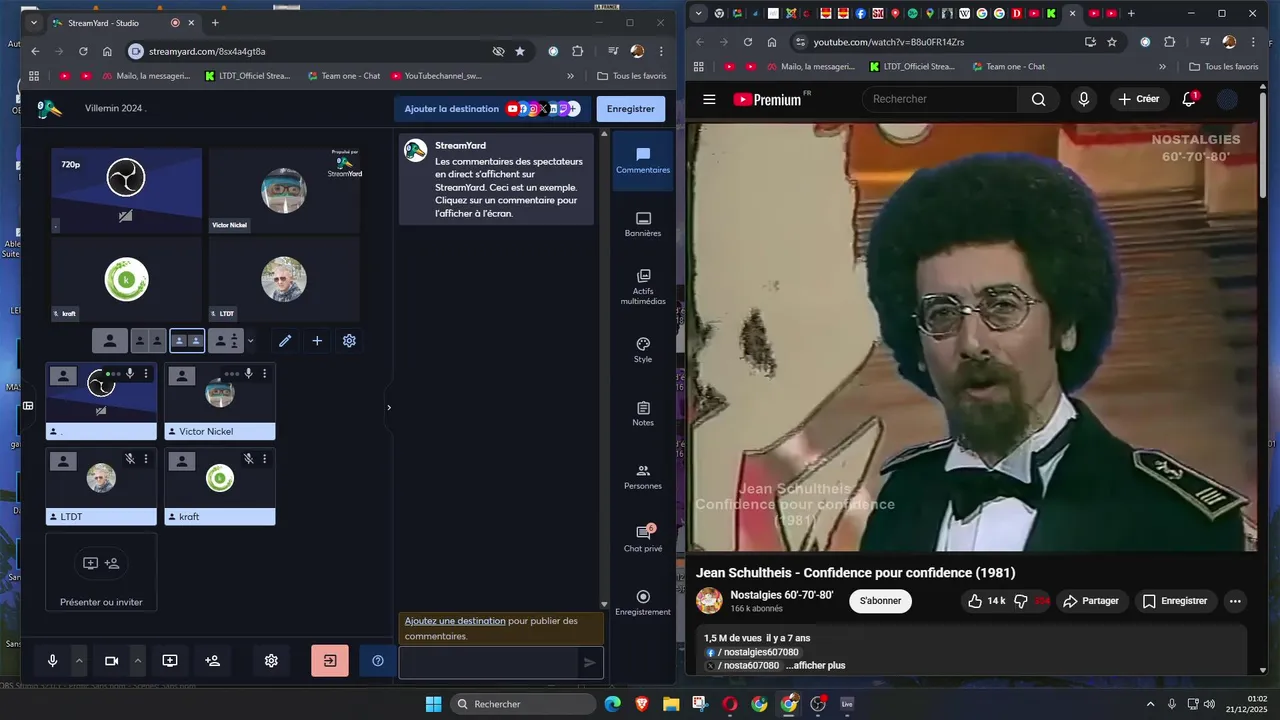This screenshot has width=1280, height=720.
Task: Click the pink leave studio button
Action: click(330, 661)
